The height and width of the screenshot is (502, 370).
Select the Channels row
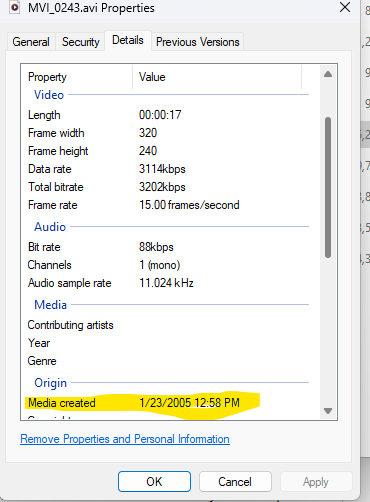[168, 265]
